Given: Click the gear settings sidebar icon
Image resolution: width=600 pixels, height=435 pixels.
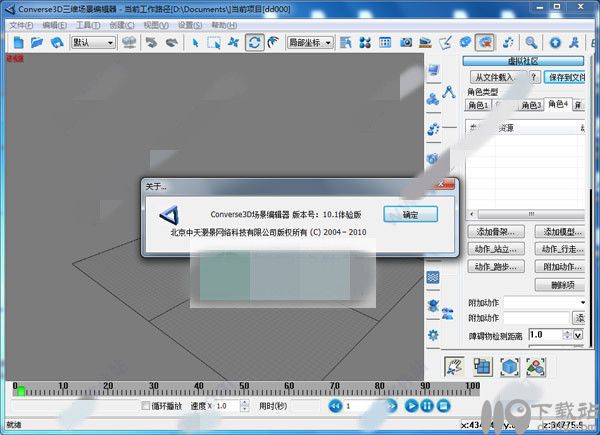Looking at the screenshot, I should pyautogui.click(x=433, y=335).
